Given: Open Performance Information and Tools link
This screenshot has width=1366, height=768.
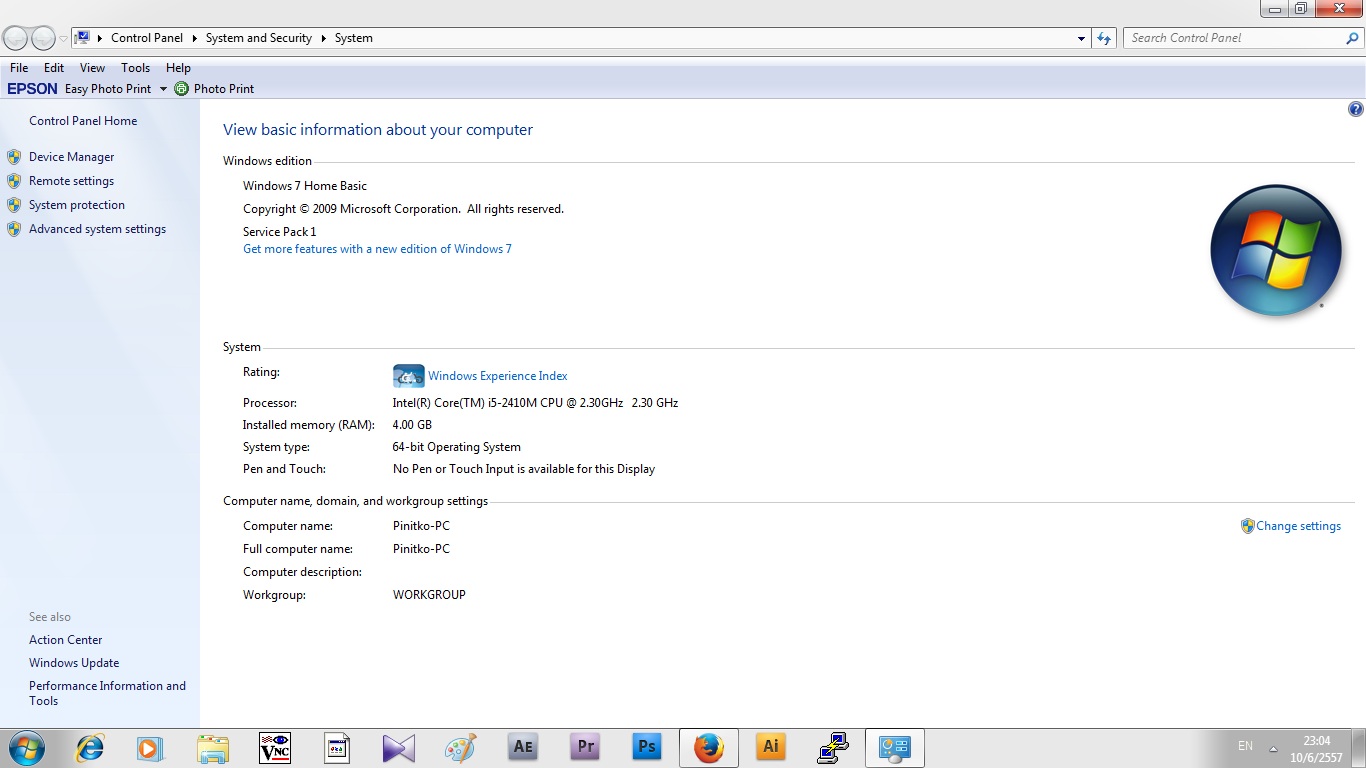Looking at the screenshot, I should [x=107, y=693].
